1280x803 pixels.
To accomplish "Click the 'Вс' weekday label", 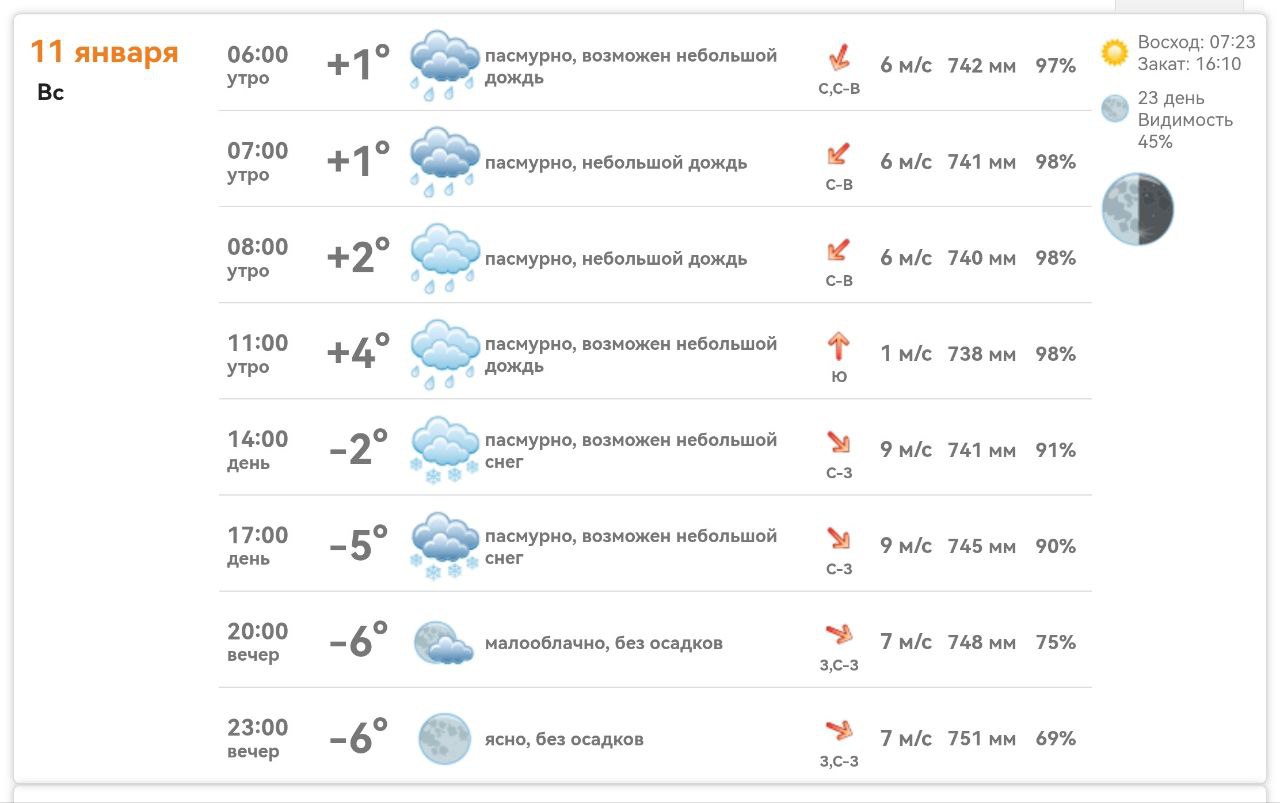I will click(x=51, y=93).
